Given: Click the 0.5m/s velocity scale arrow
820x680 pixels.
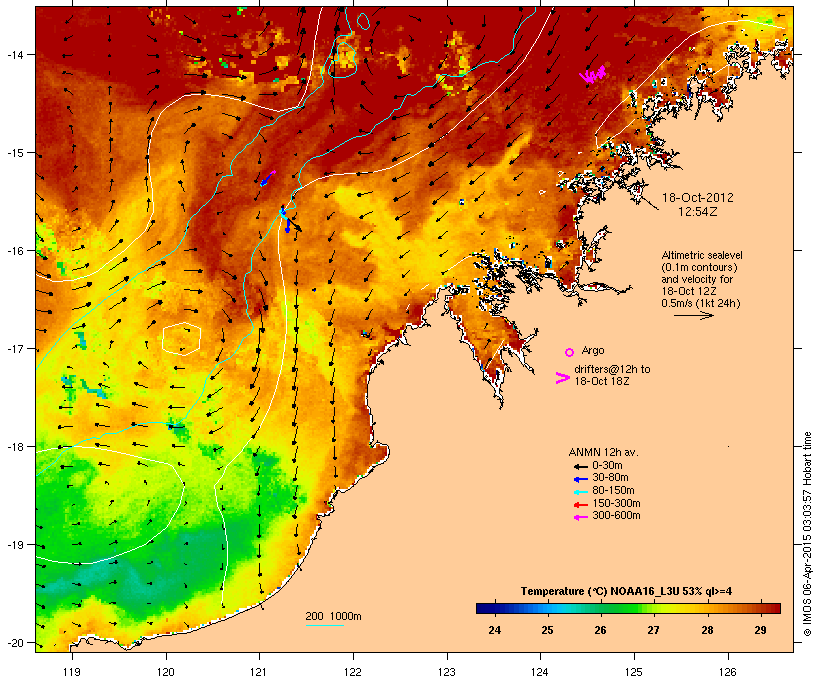Looking at the screenshot, I should [693, 315].
